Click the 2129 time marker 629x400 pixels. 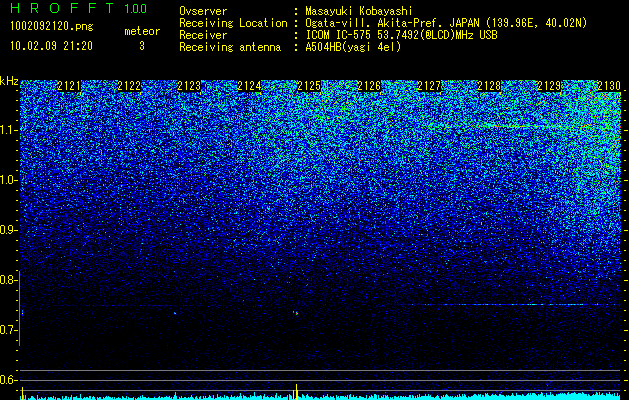tap(549, 86)
